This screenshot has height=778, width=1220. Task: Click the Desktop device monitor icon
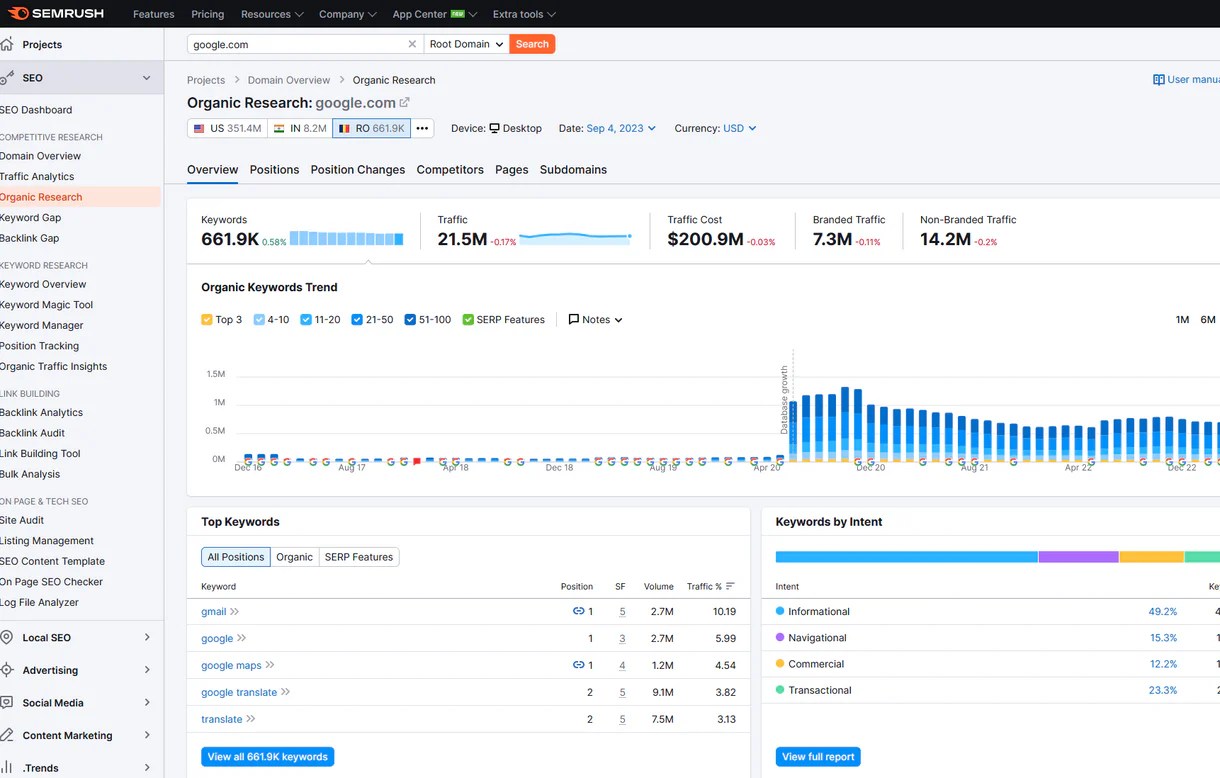pyautogui.click(x=494, y=128)
